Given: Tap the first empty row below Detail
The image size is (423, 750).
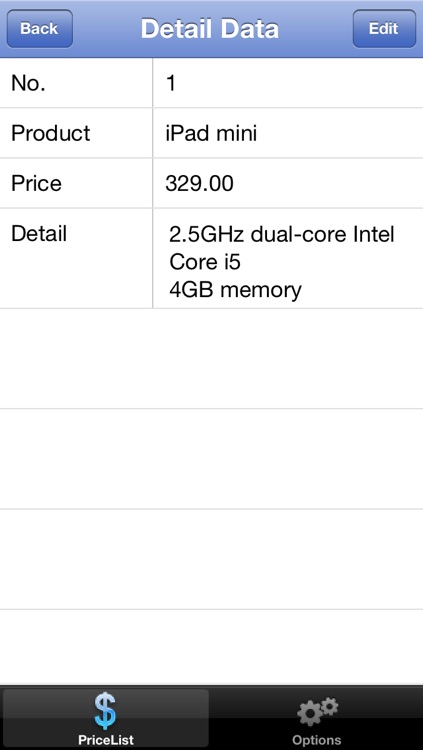Looking at the screenshot, I should click(x=212, y=359).
